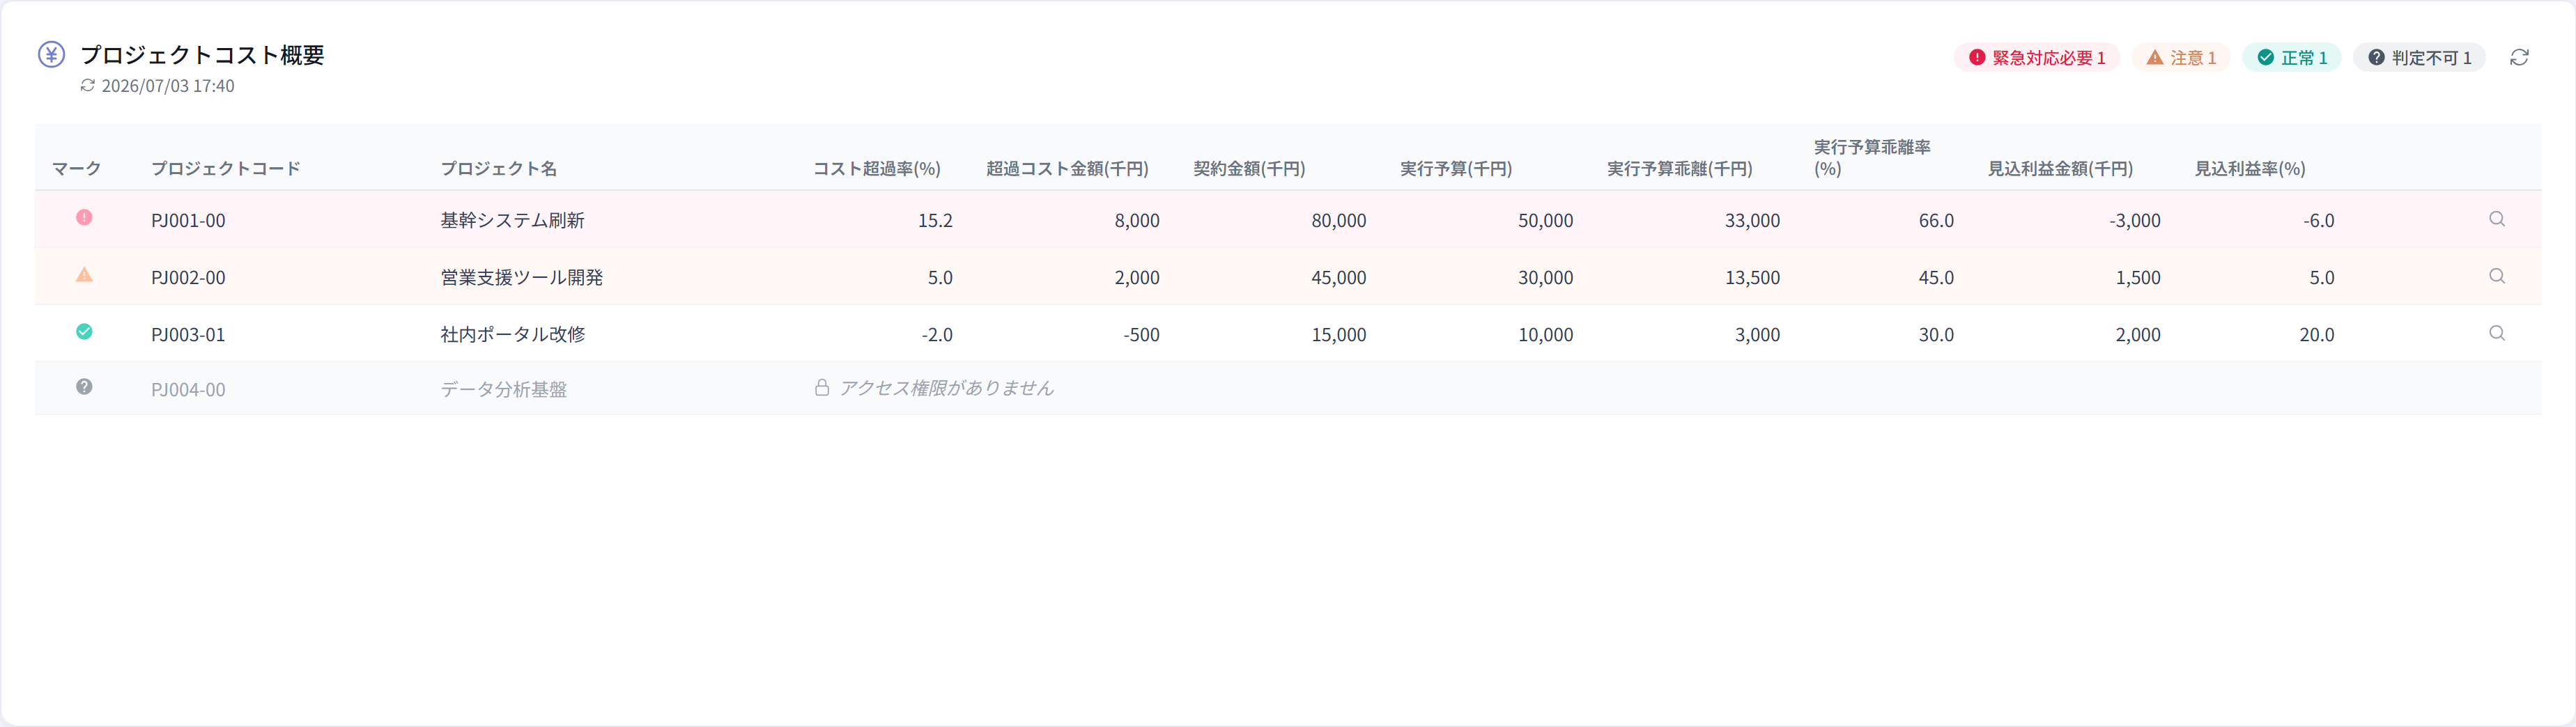
Task: Click the コスト超過率(%) column header
Action: click(x=877, y=169)
